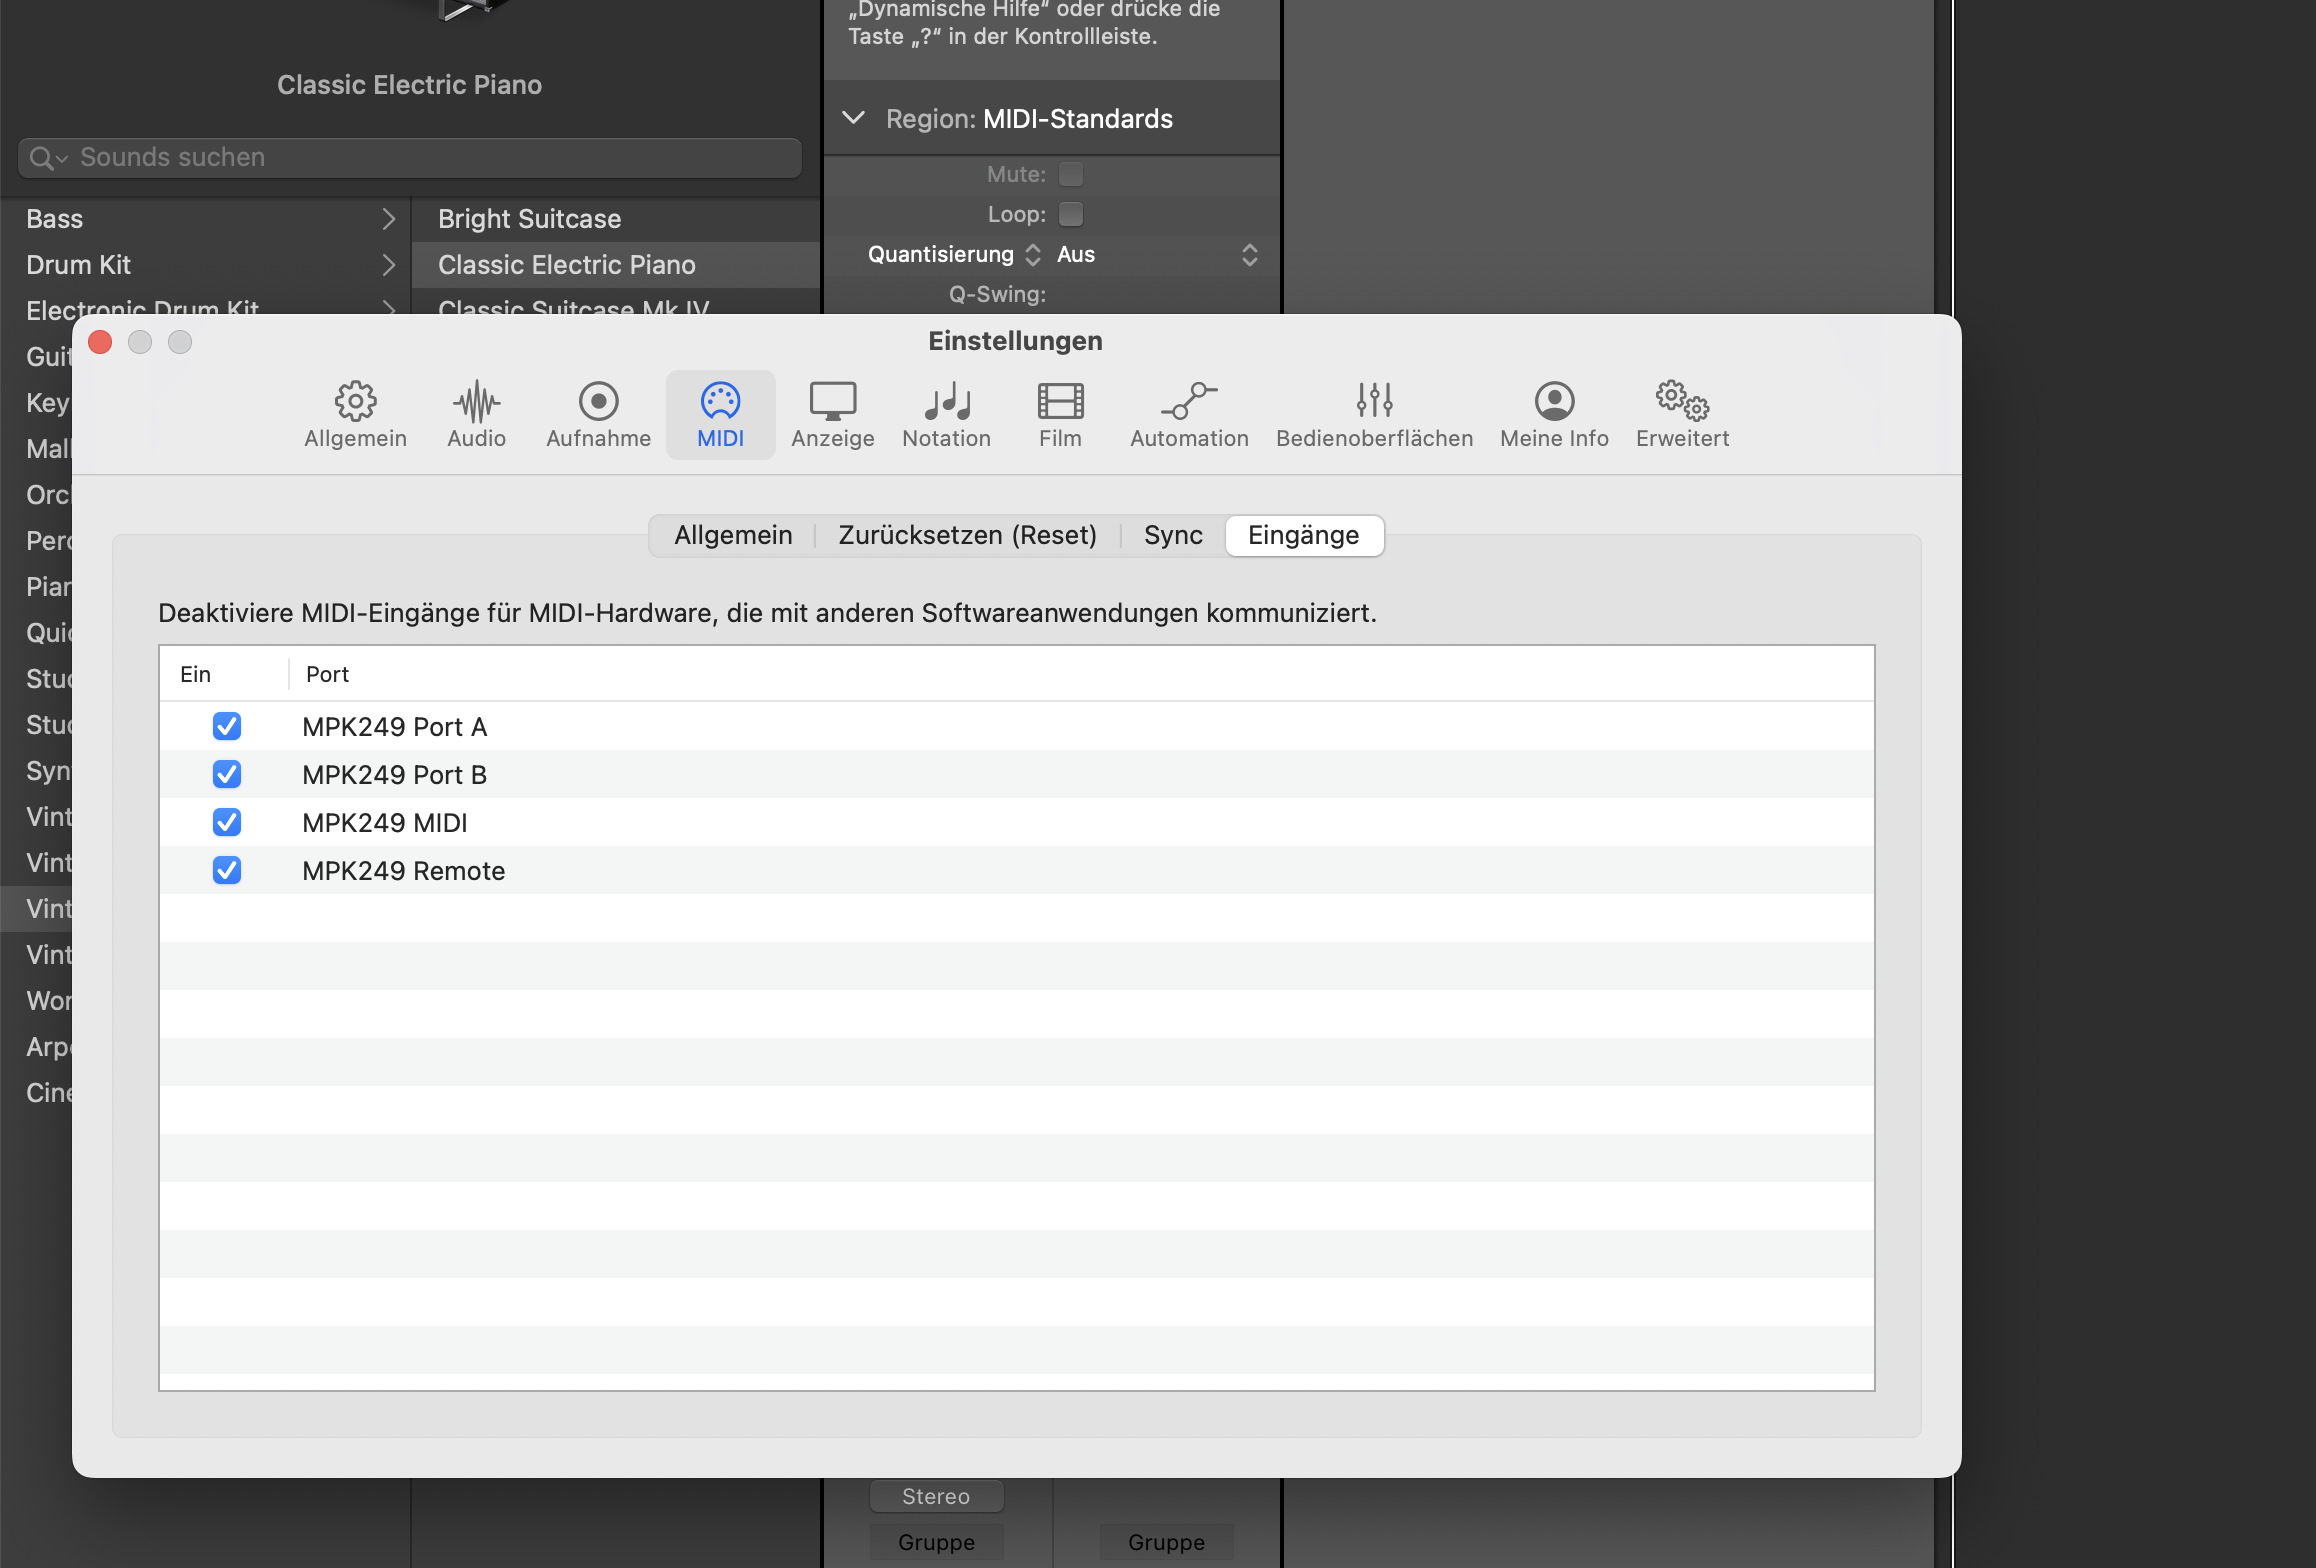Uncheck MPK249 Remote input checkbox
This screenshot has height=1568, width=2316.
tap(227, 870)
